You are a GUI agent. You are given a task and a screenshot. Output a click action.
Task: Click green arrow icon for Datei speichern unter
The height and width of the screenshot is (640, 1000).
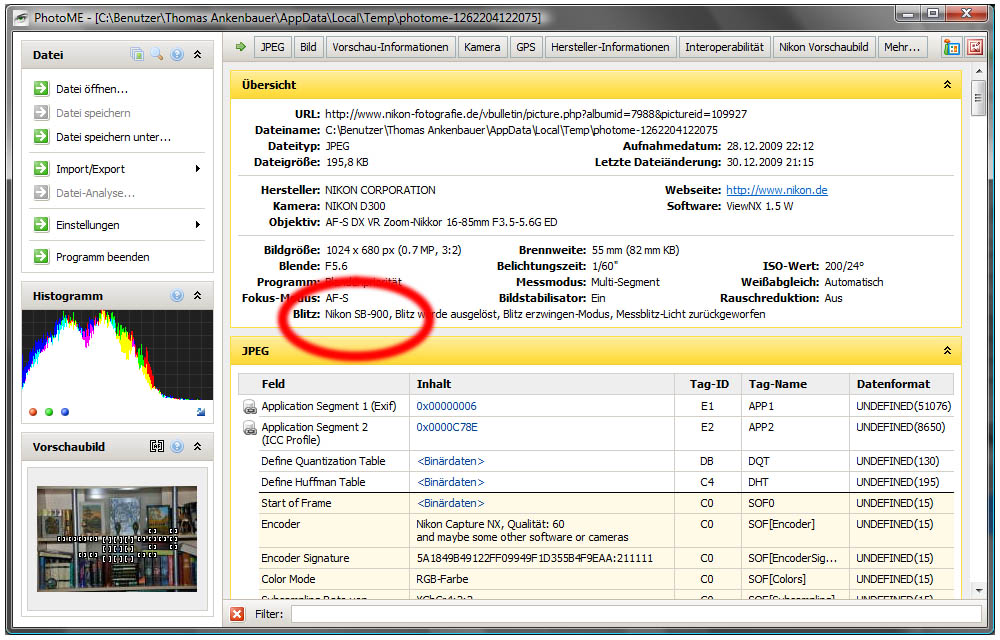41,136
